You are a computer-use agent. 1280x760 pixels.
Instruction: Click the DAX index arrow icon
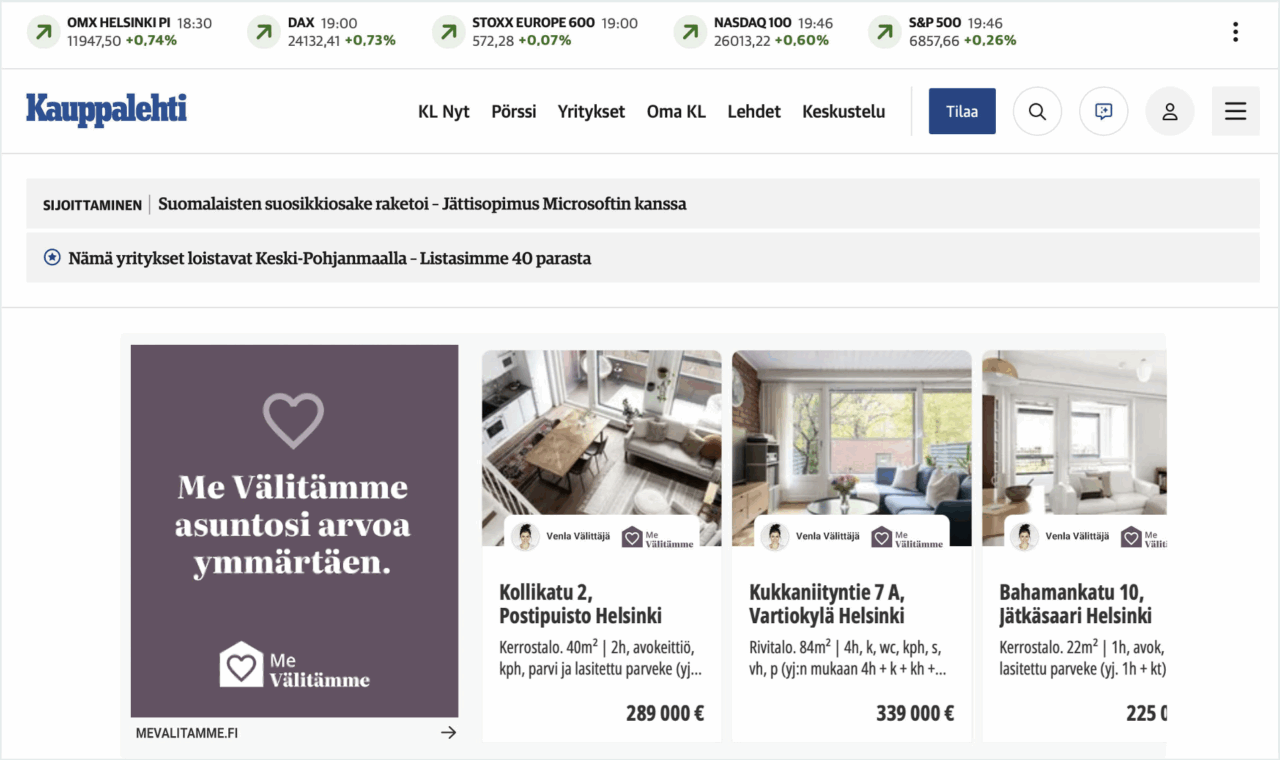click(x=263, y=32)
